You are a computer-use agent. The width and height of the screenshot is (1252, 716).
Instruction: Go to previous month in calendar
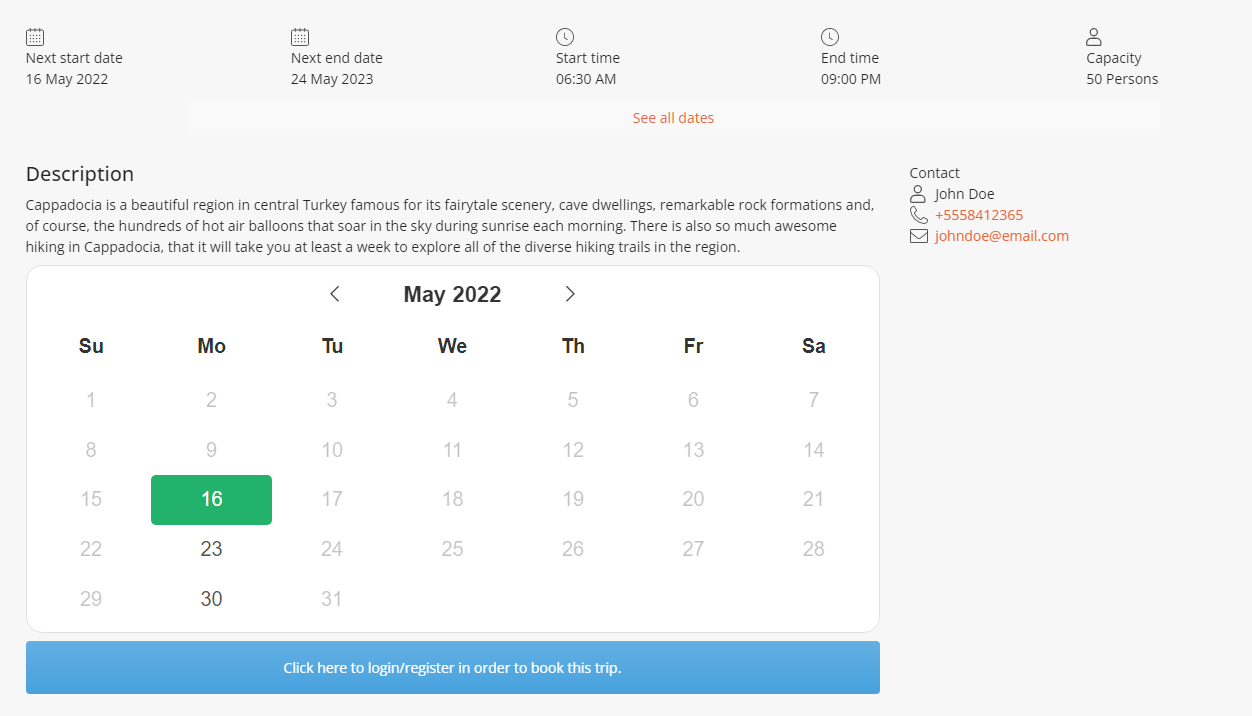tap(335, 294)
